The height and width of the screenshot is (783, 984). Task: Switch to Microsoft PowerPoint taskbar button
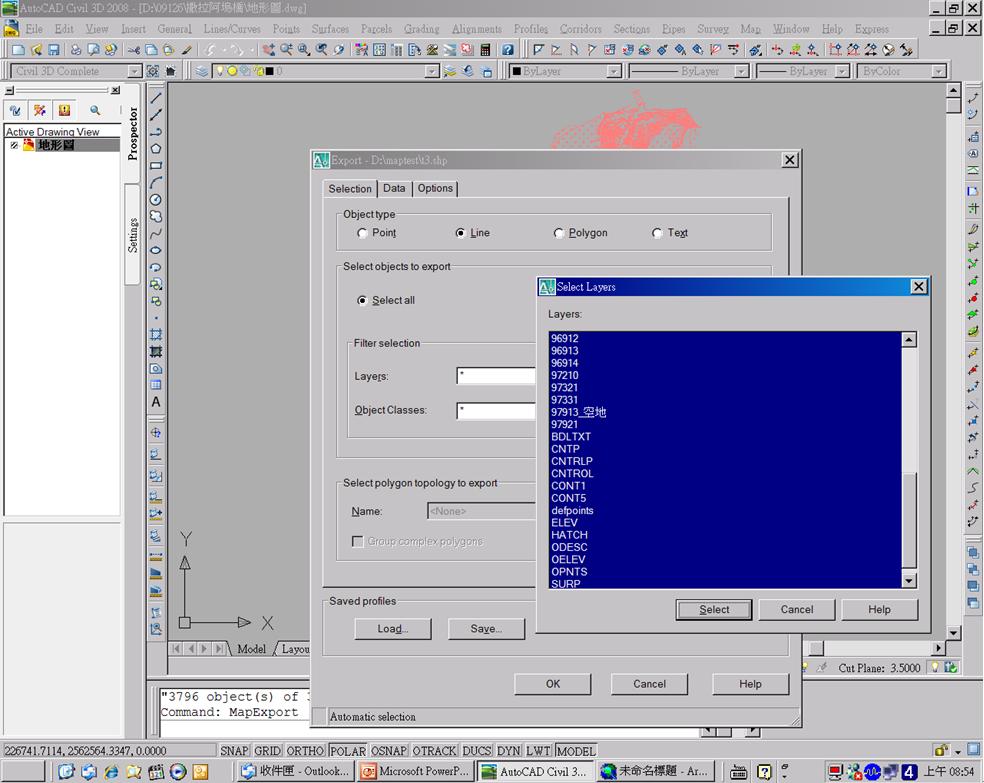click(416, 771)
